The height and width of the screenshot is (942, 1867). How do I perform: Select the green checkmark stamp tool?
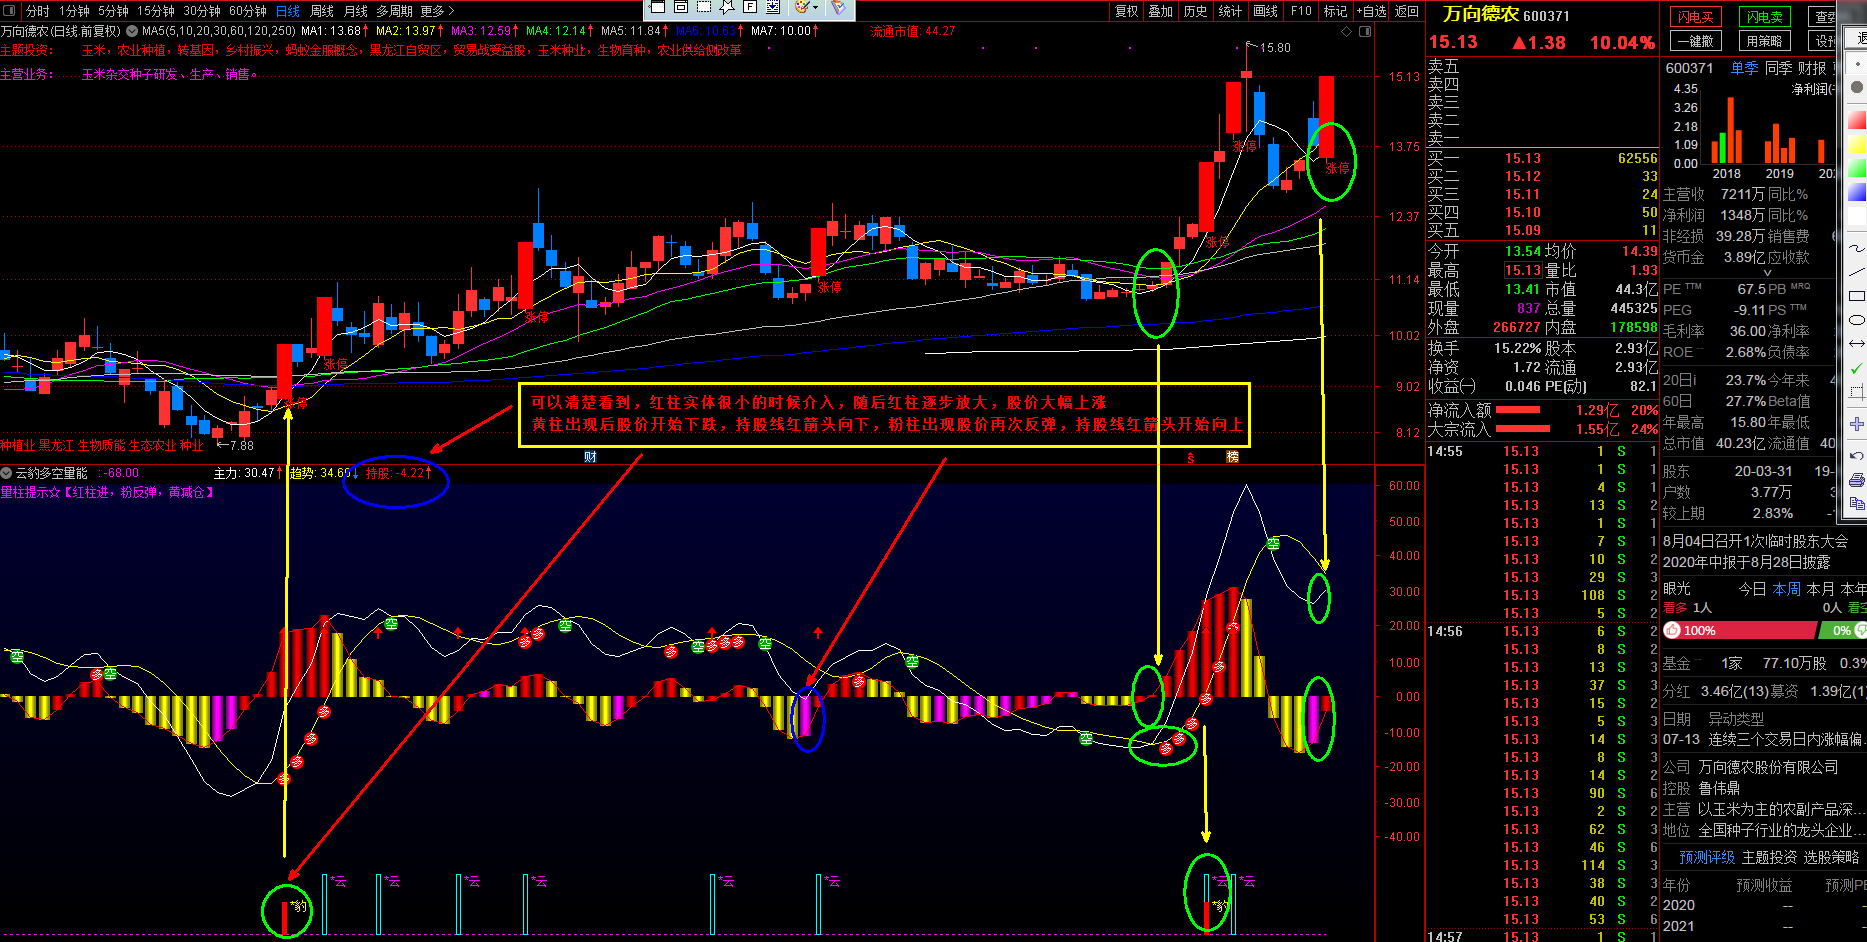[1857, 368]
